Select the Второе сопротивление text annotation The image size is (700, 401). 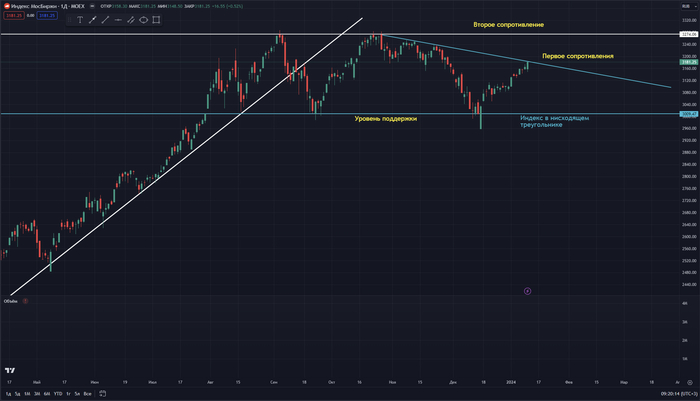(508, 25)
